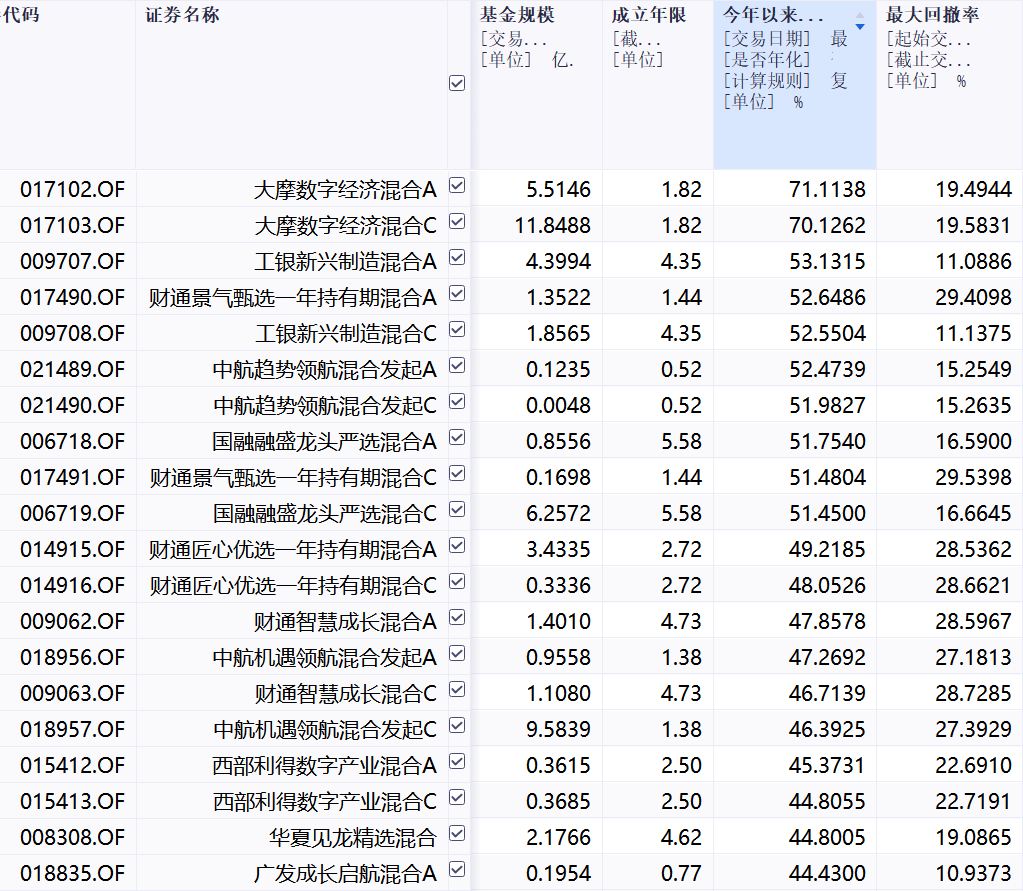1023x891 pixels.
Task: Select fund code 006718.OF
Action: (x=72, y=442)
